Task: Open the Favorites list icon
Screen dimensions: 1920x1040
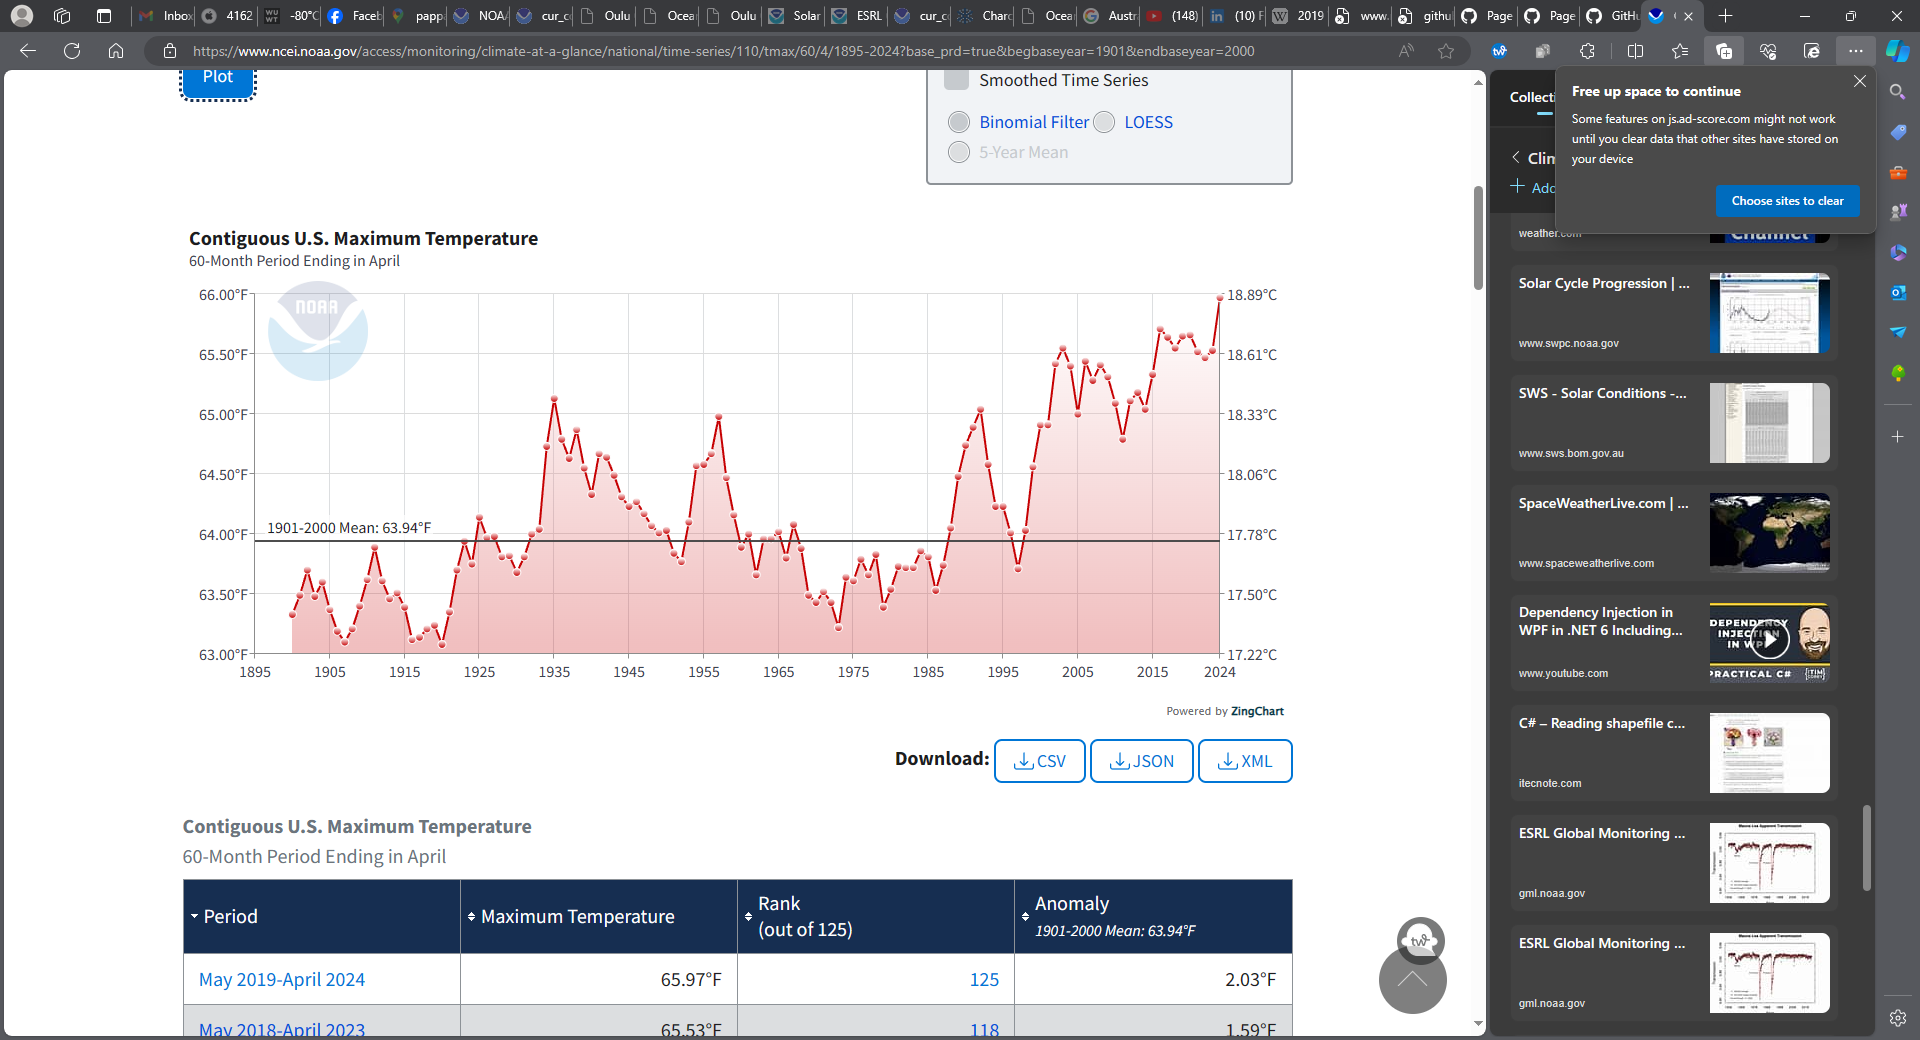Action: click(1680, 51)
